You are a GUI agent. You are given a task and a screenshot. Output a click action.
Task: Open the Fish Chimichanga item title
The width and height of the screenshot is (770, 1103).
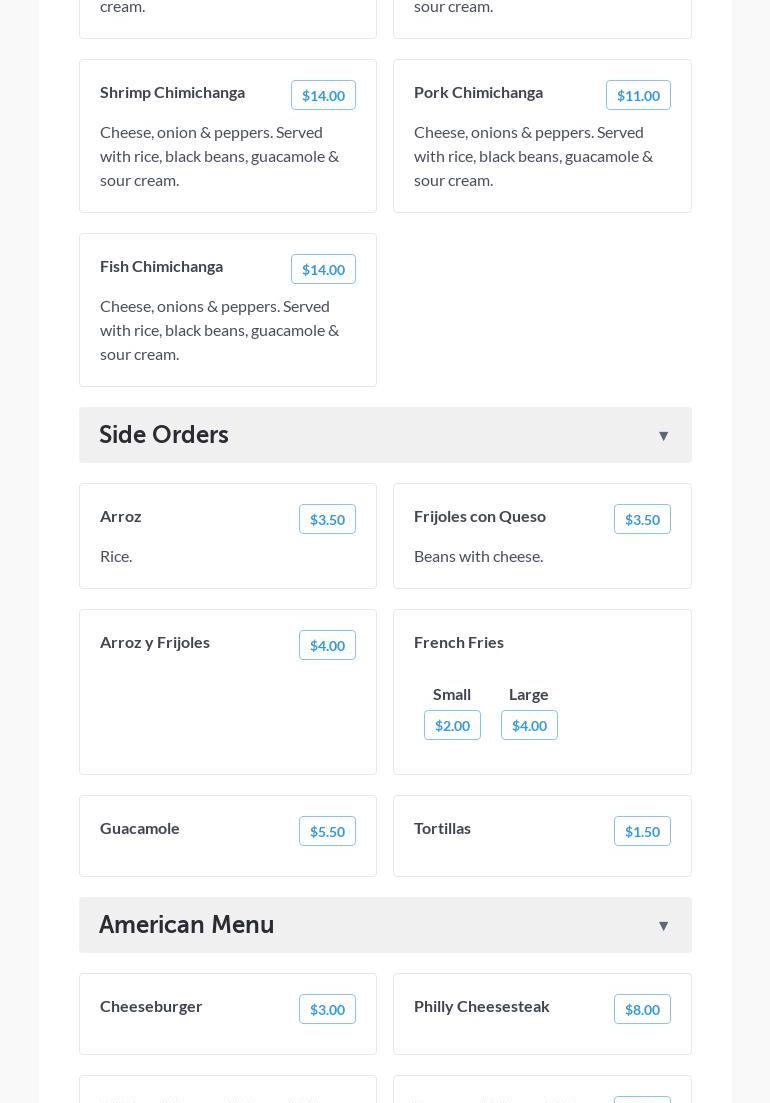pyautogui.click(x=161, y=266)
